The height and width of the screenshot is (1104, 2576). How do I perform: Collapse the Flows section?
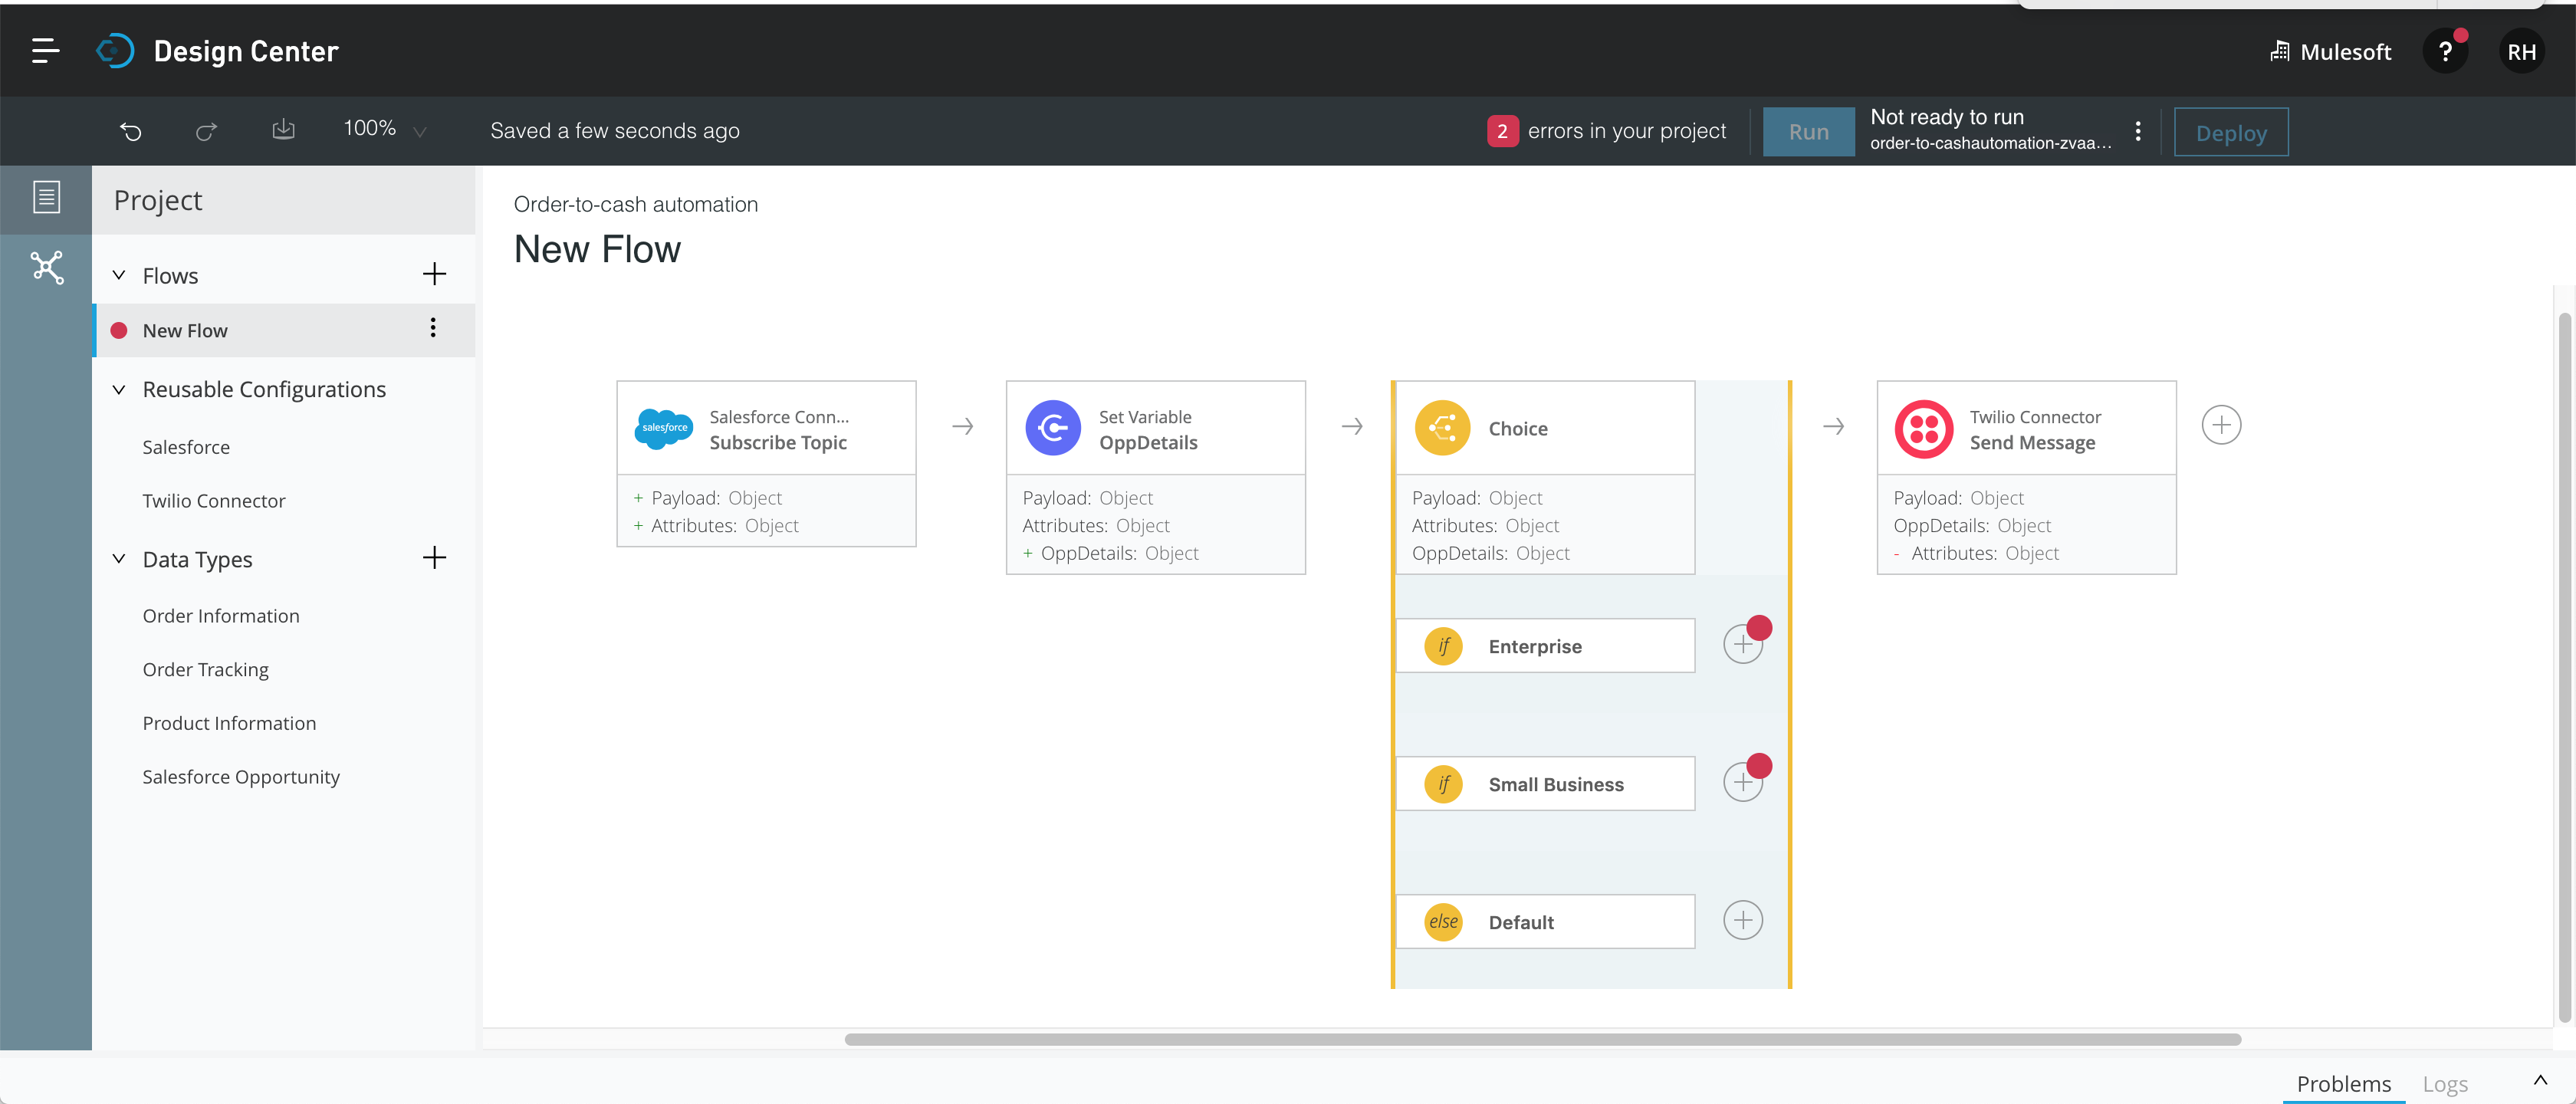click(x=119, y=275)
